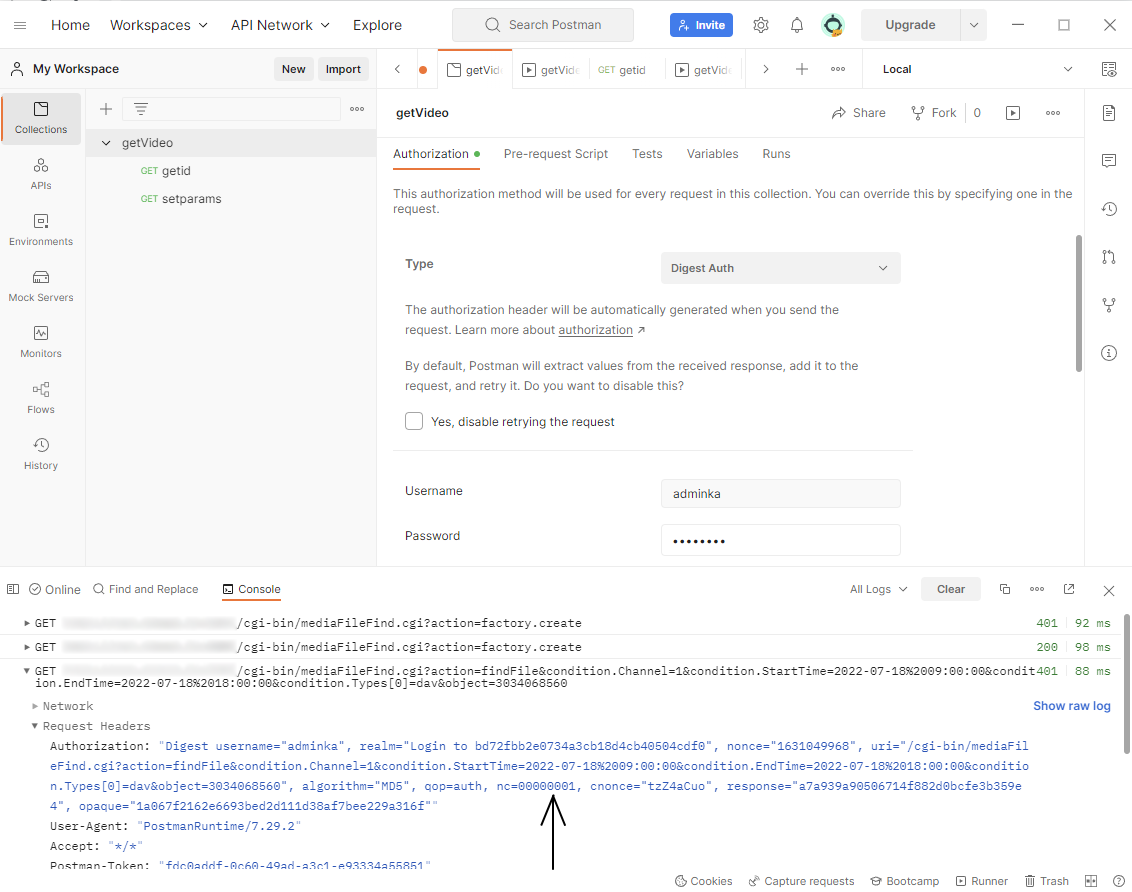The image size is (1132, 892).
Task: Open Postman settings via gear icon
Action: pos(761,25)
